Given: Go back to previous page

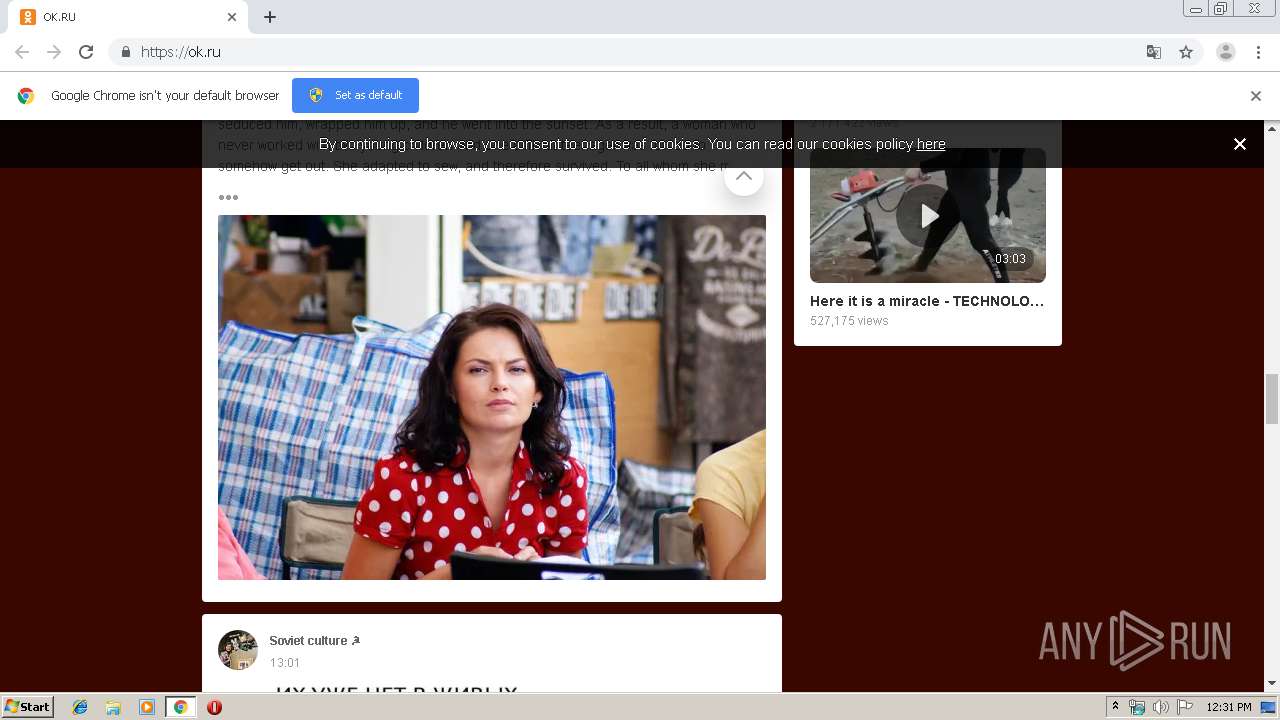Looking at the screenshot, I should [22, 52].
